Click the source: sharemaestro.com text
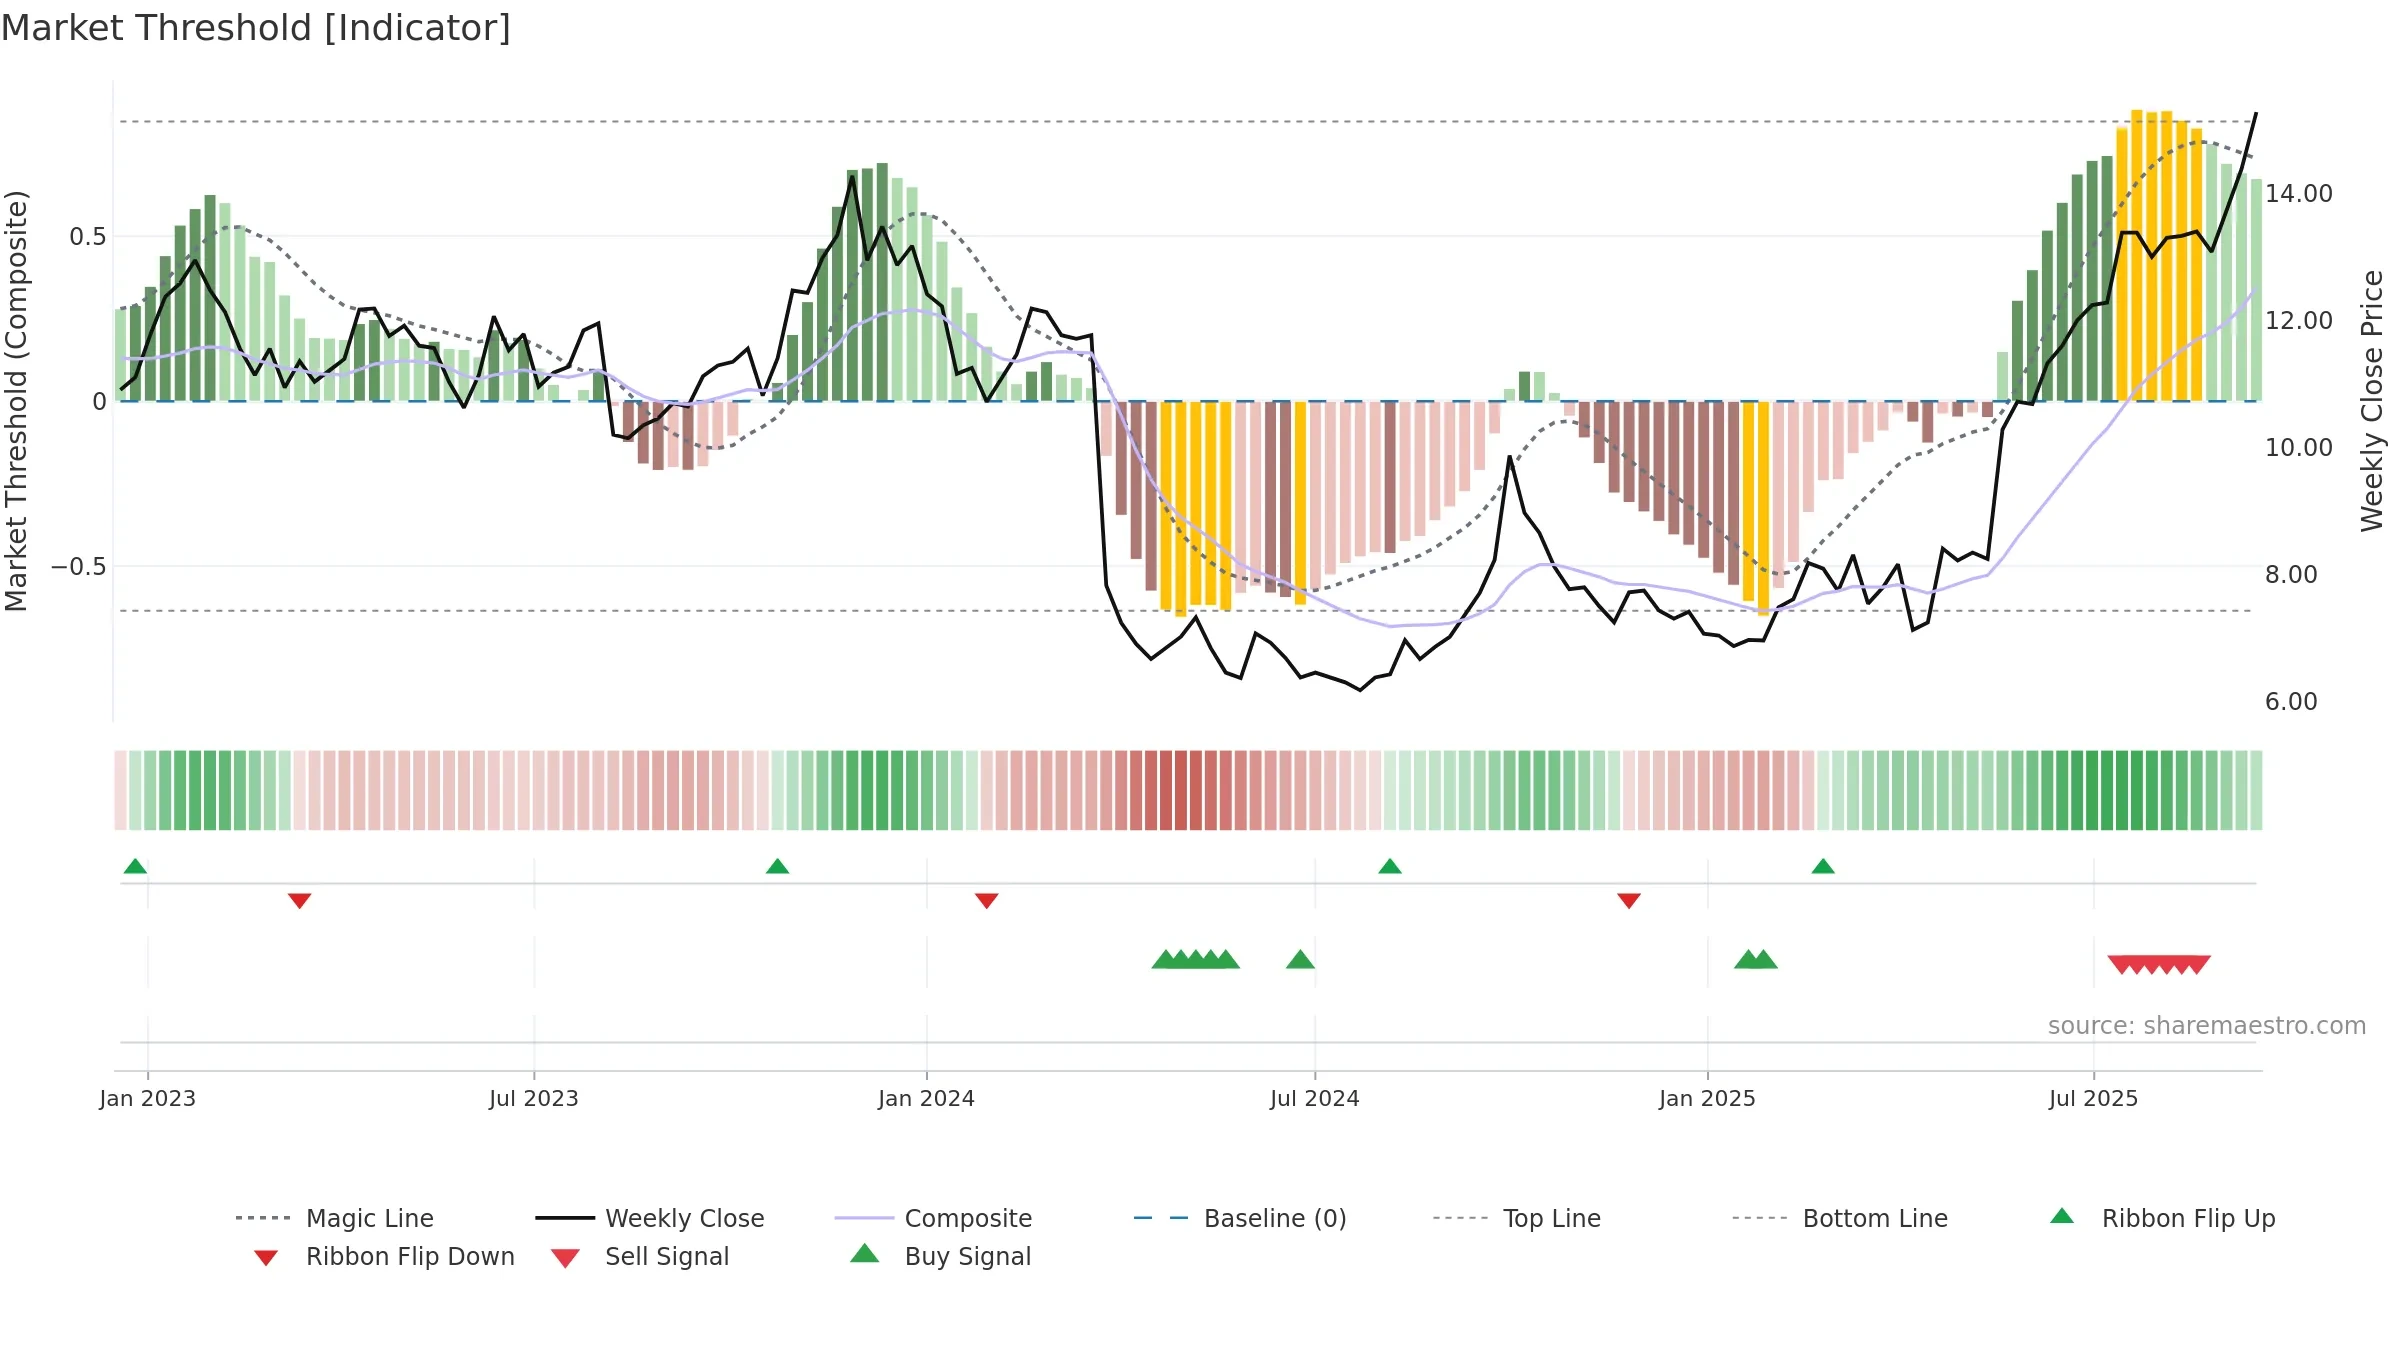This screenshot has height=1350, width=2400. [2207, 1025]
